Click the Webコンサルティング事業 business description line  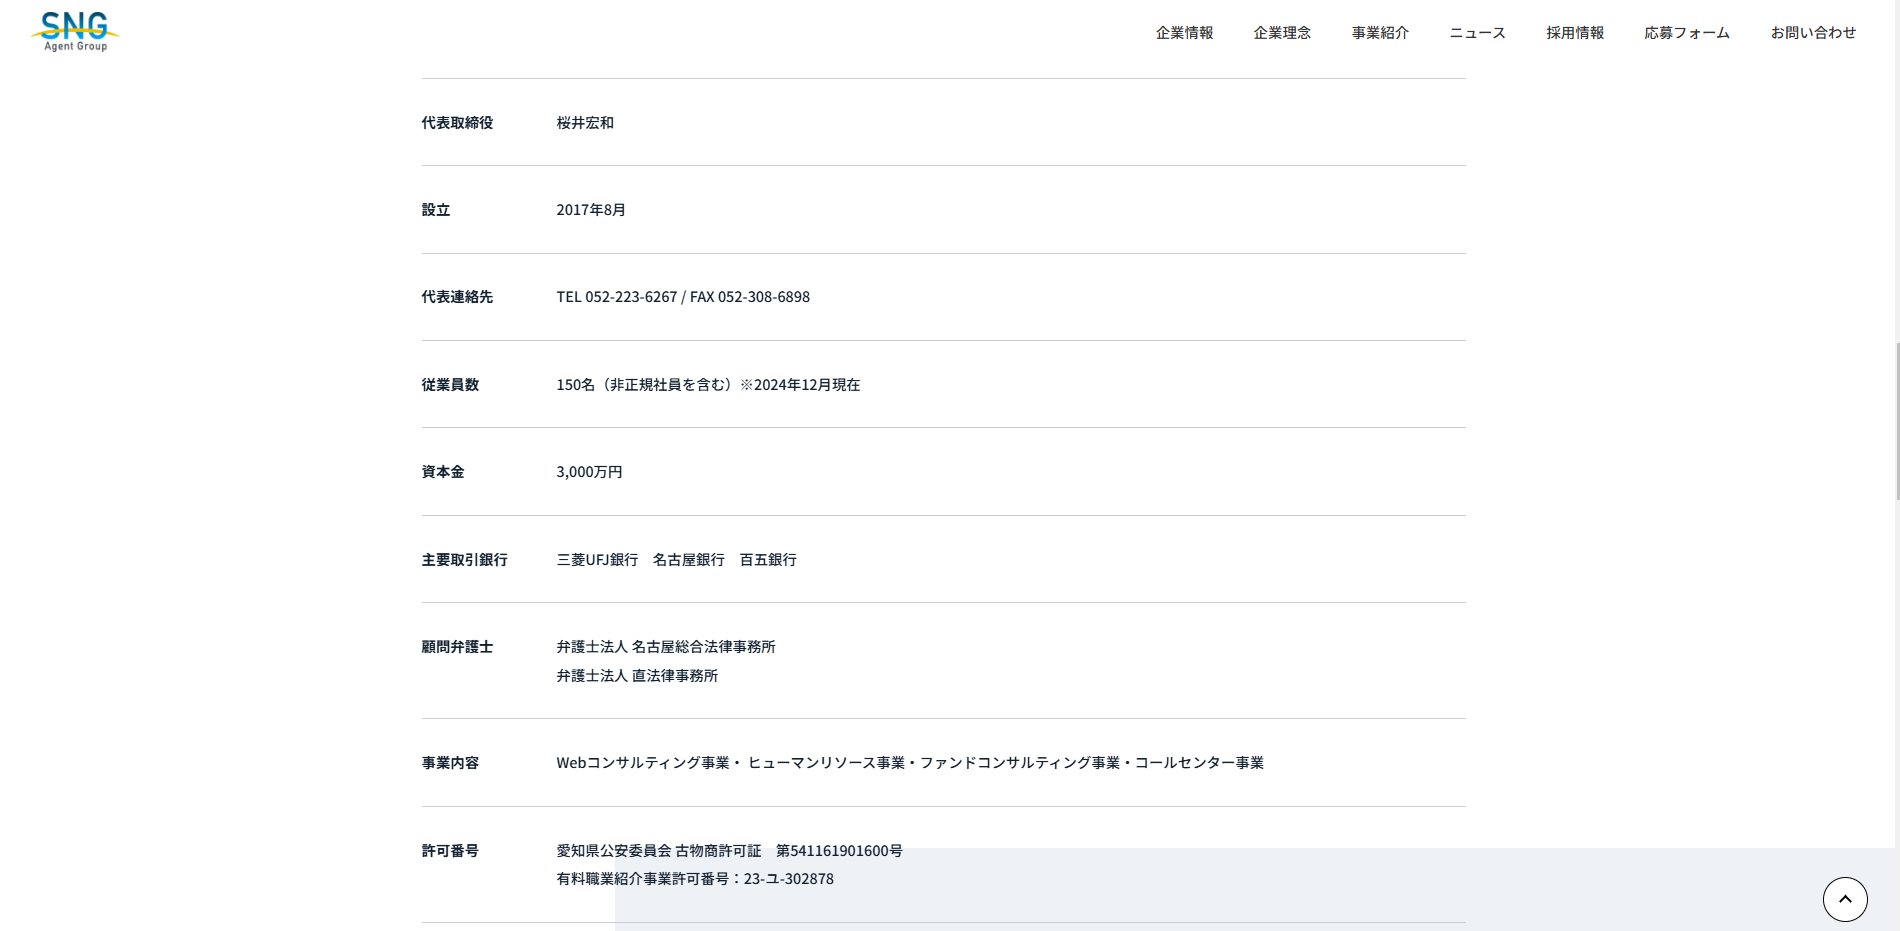(910, 763)
